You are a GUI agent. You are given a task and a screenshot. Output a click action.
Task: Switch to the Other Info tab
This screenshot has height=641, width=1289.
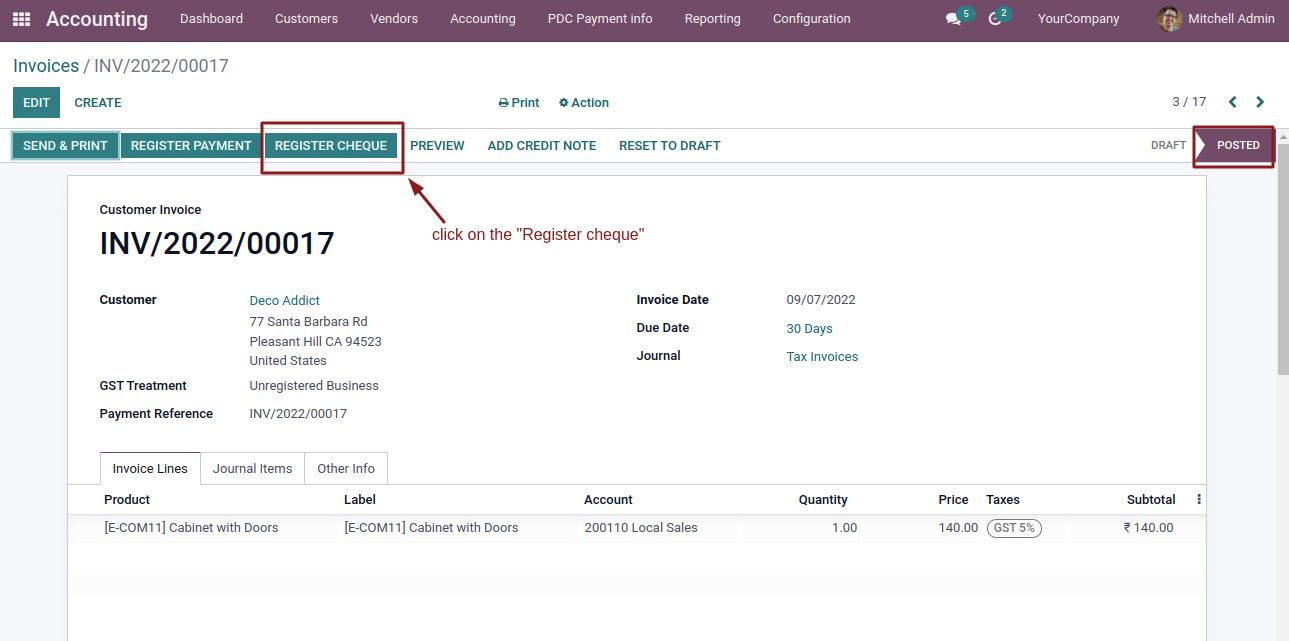346,468
